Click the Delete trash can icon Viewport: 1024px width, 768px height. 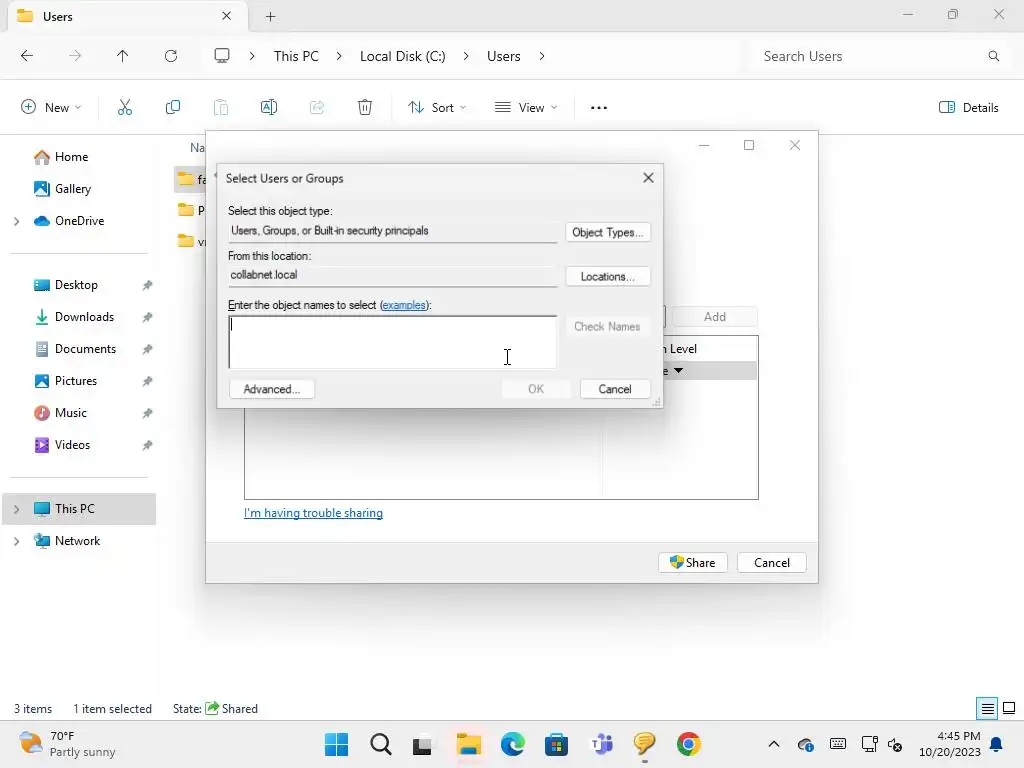365,108
